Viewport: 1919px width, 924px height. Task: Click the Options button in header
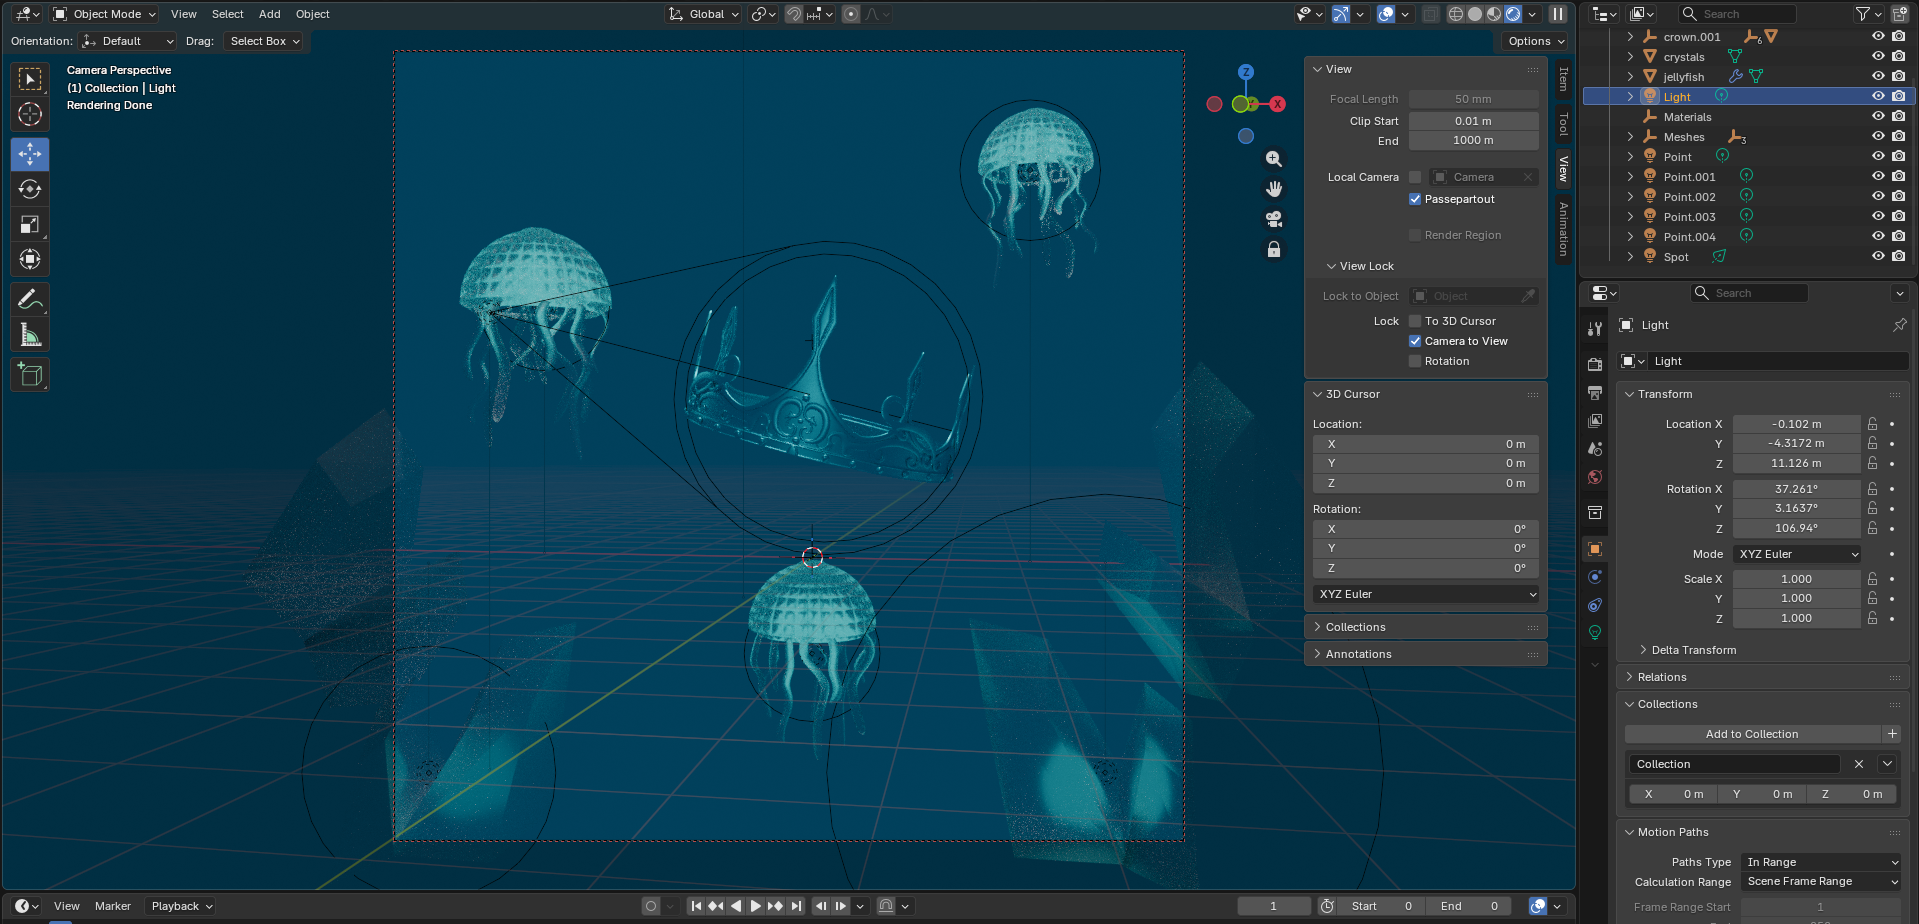click(1536, 41)
